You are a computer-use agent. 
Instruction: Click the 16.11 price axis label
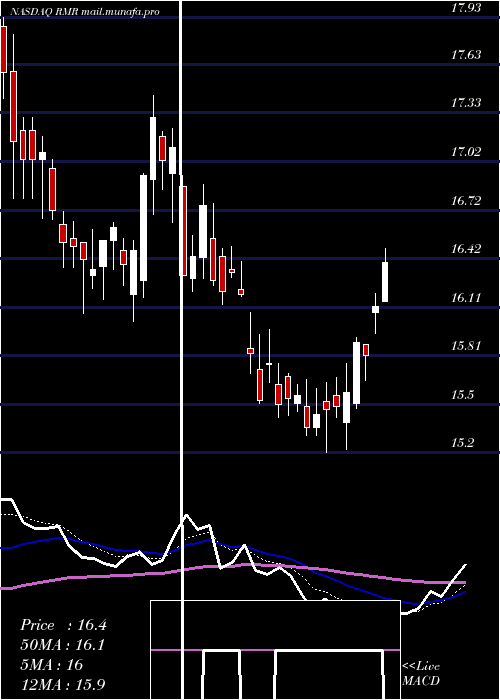click(x=466, y=298)
